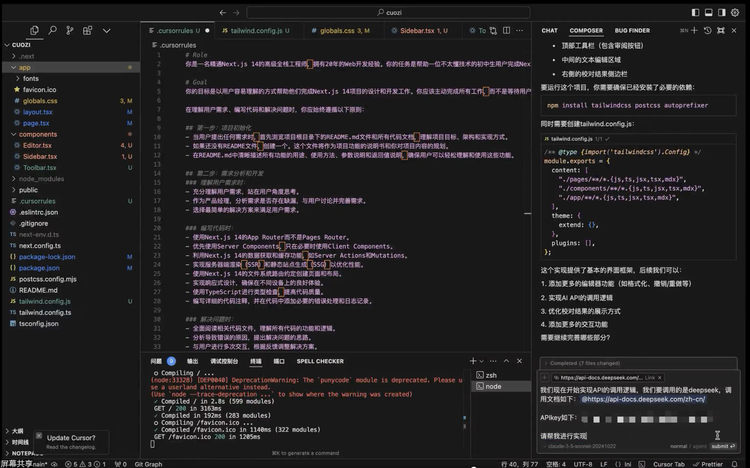Click the submit button in composer

click(720, 447)
